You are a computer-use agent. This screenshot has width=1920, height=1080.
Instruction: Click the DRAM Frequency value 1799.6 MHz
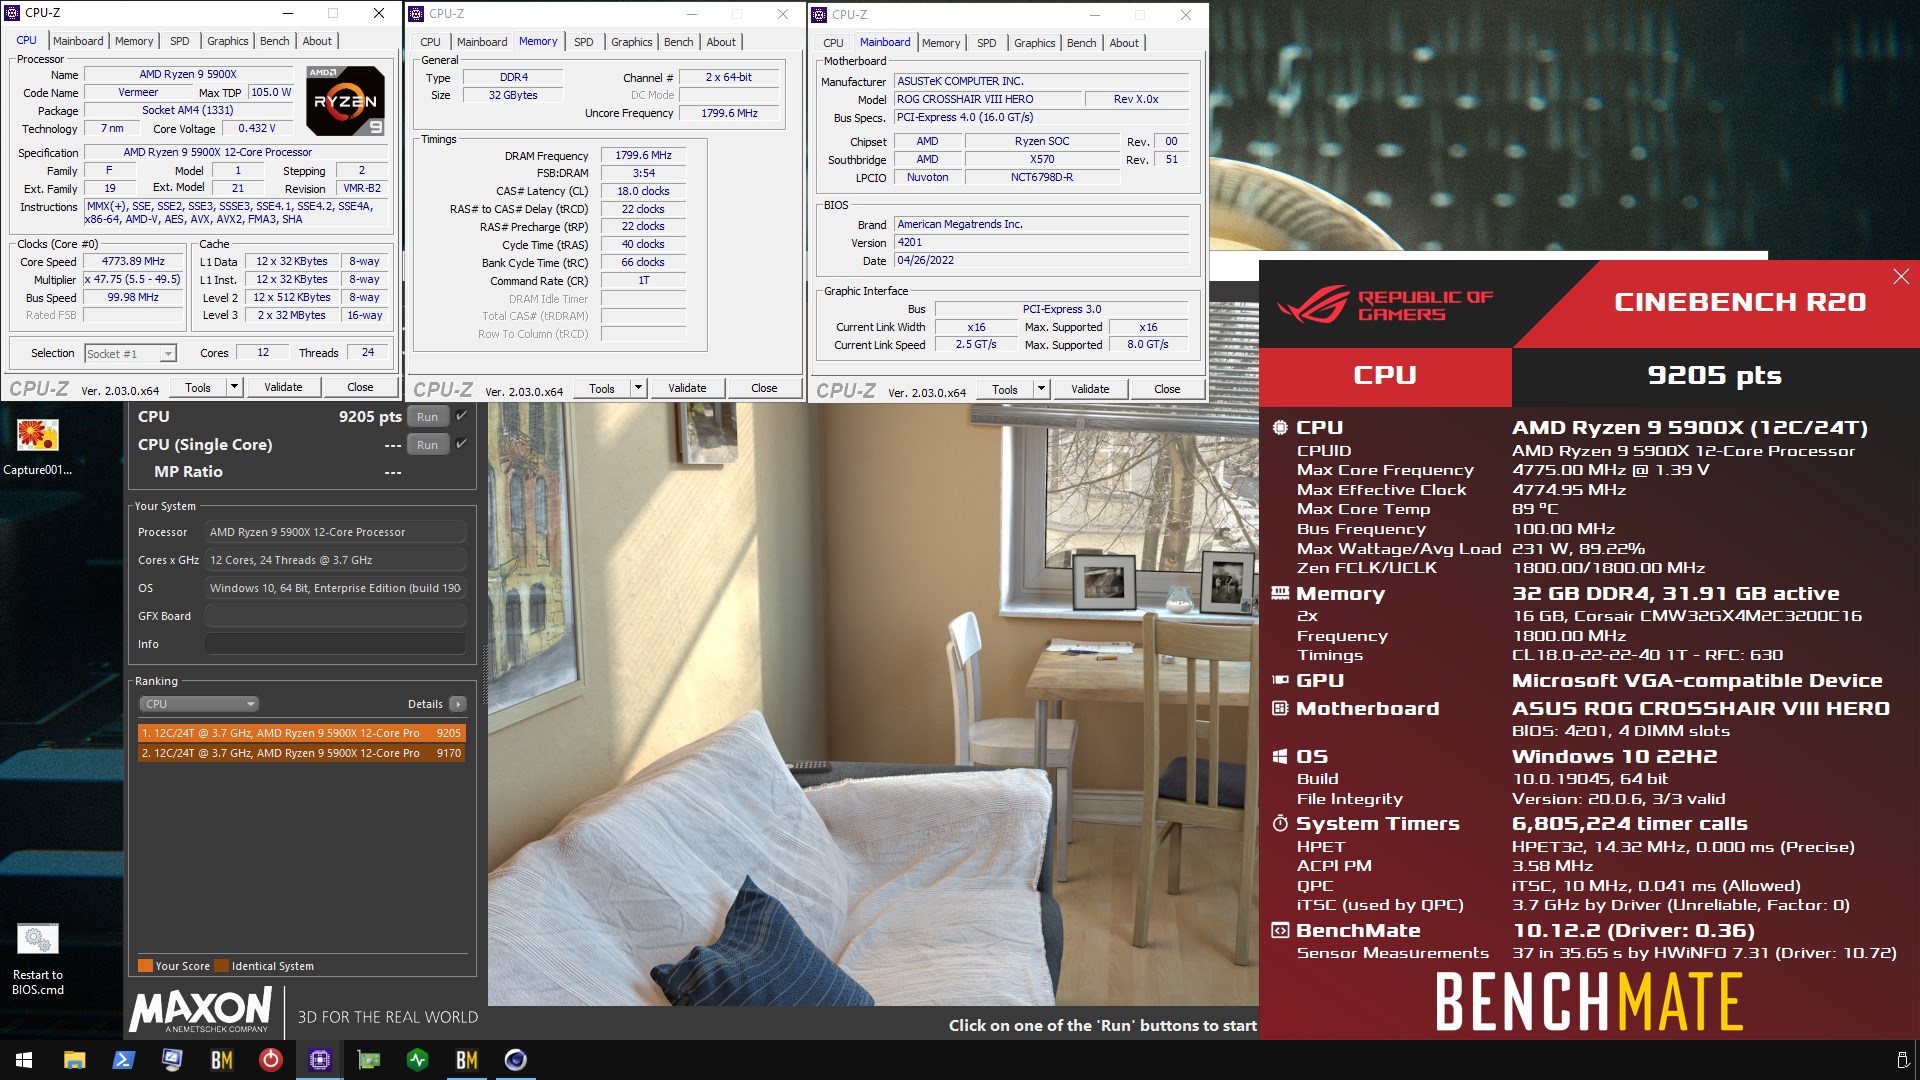coord(643,155)
